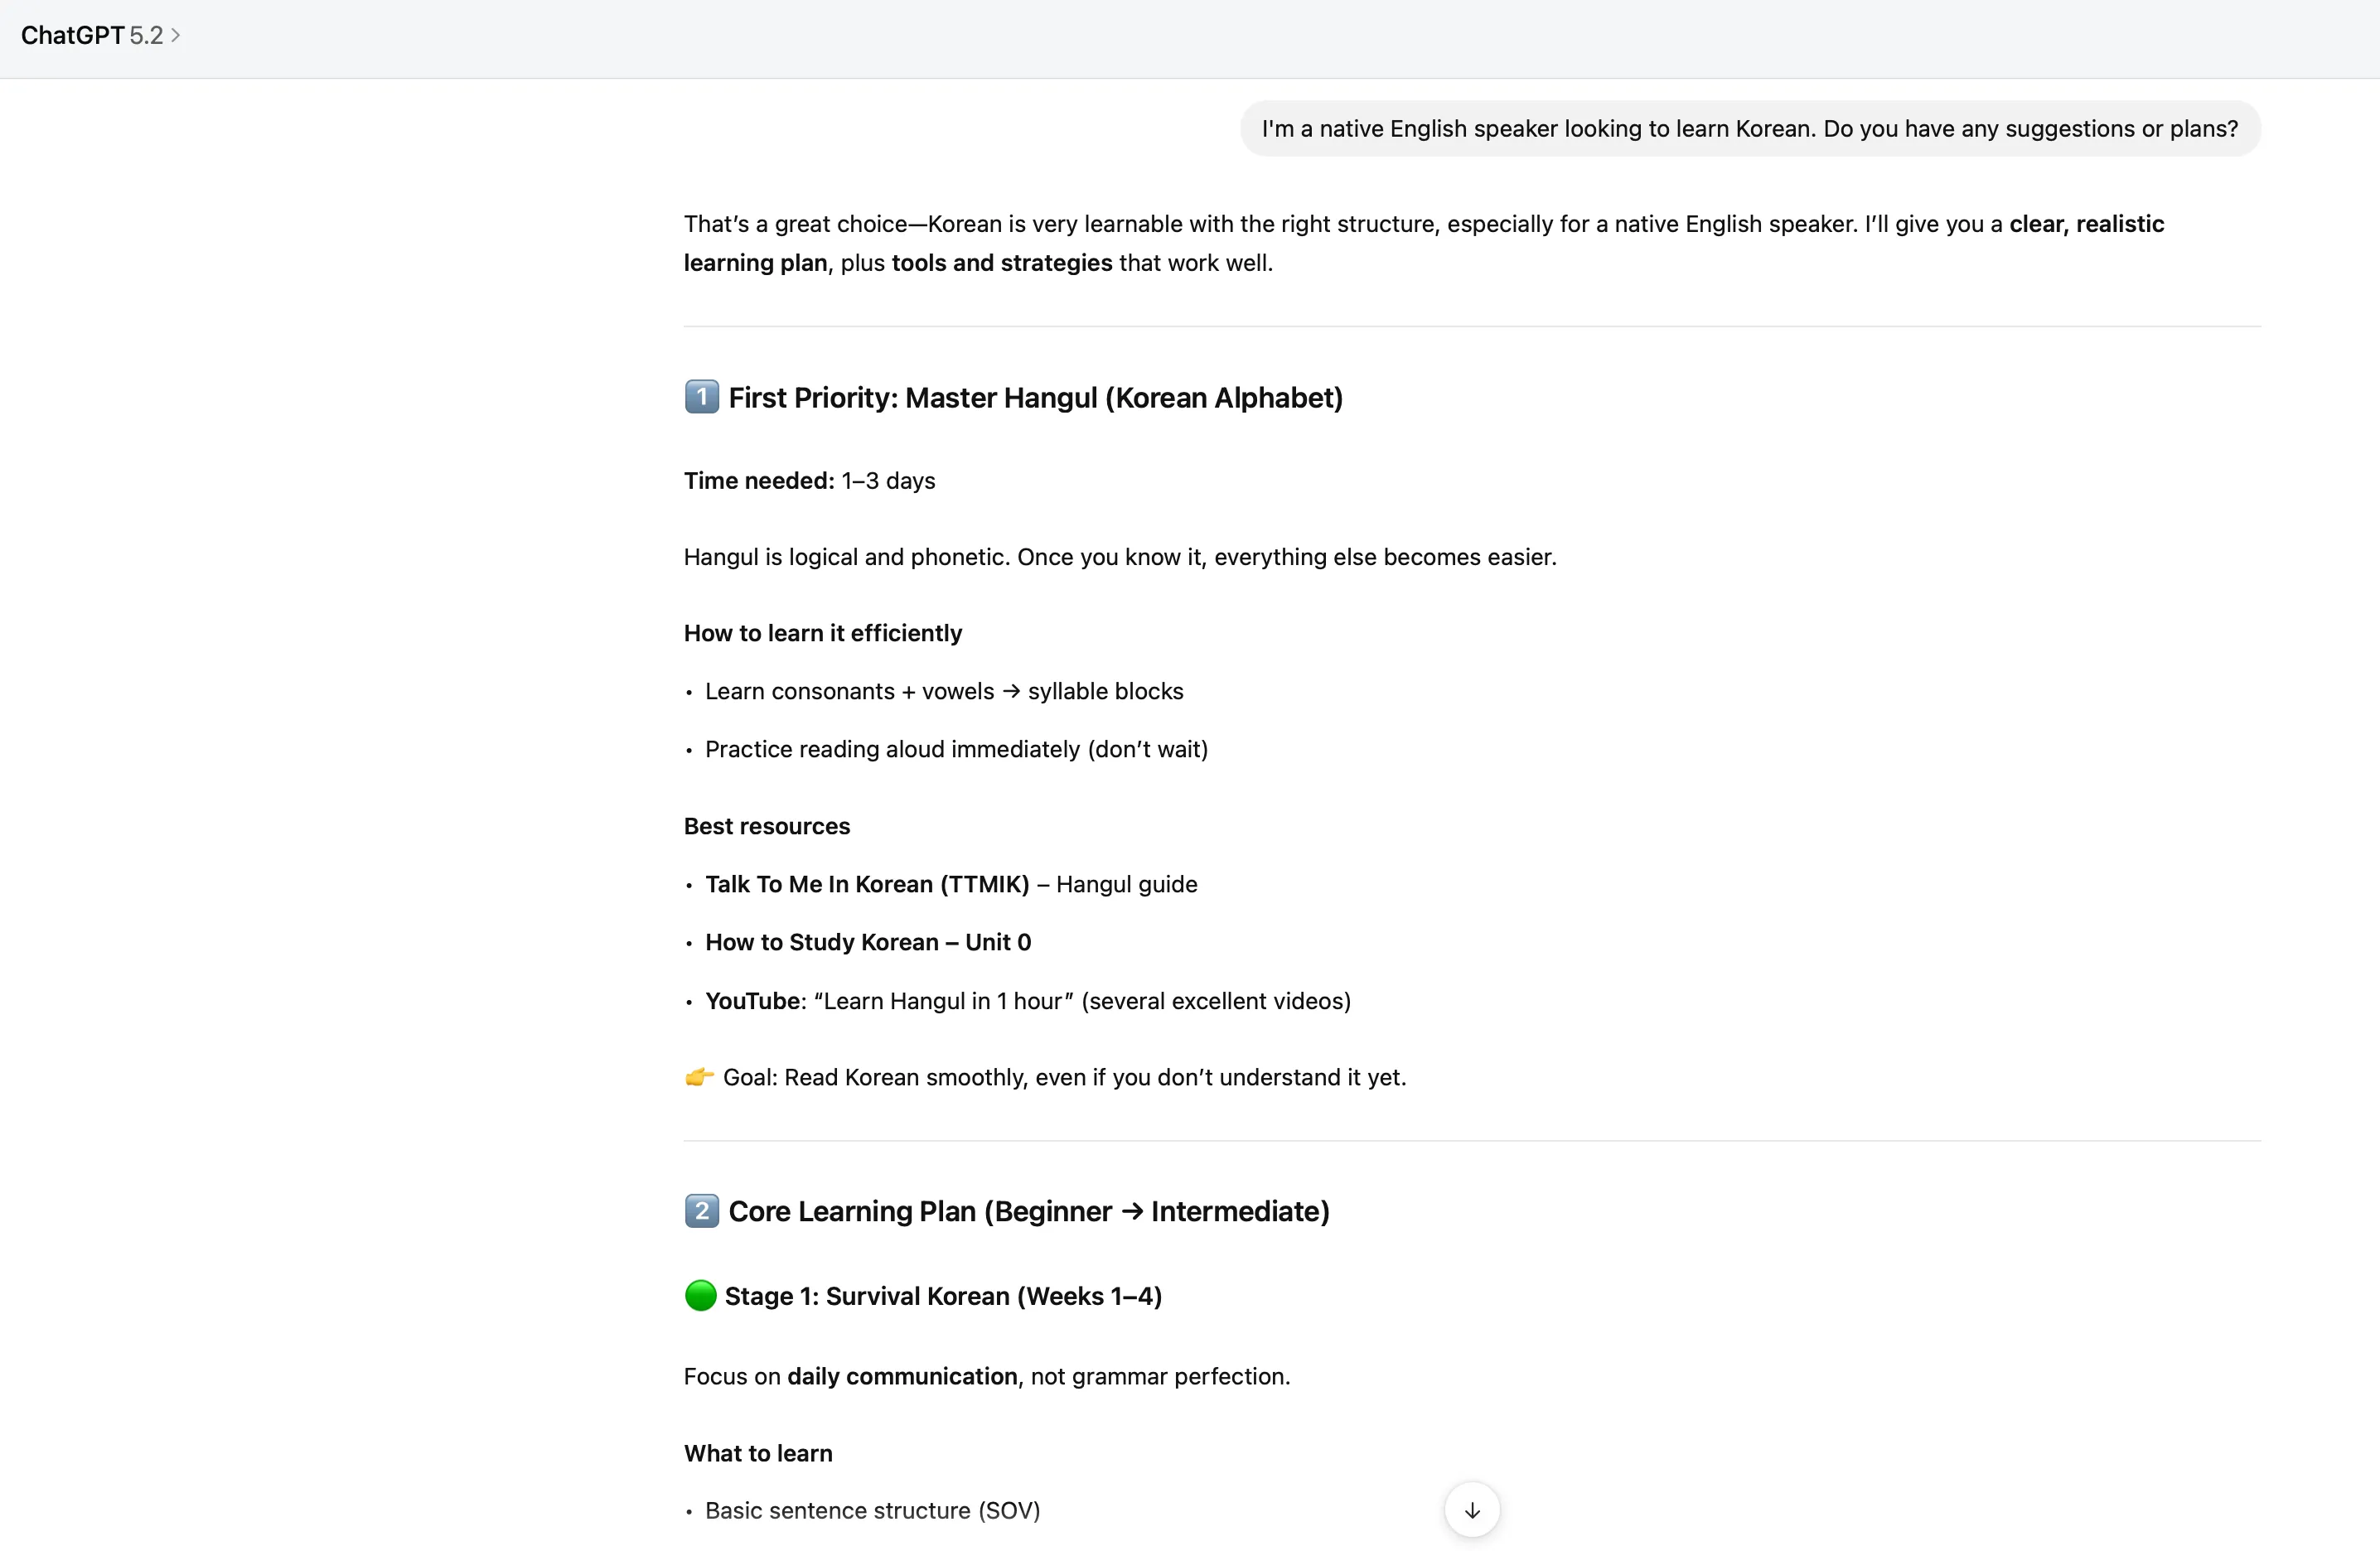
Task: Click the "Time needed:" label
Action: tap(758, 481)
